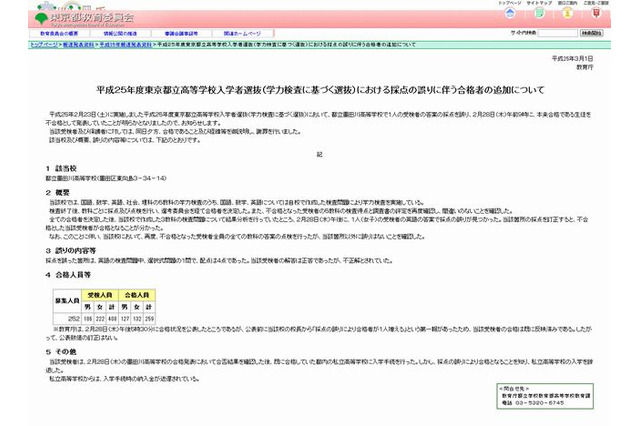Click the 合格人員 yellow header cell
The image size is (640, 426).
pyautogui.click(x=137, y=295)
